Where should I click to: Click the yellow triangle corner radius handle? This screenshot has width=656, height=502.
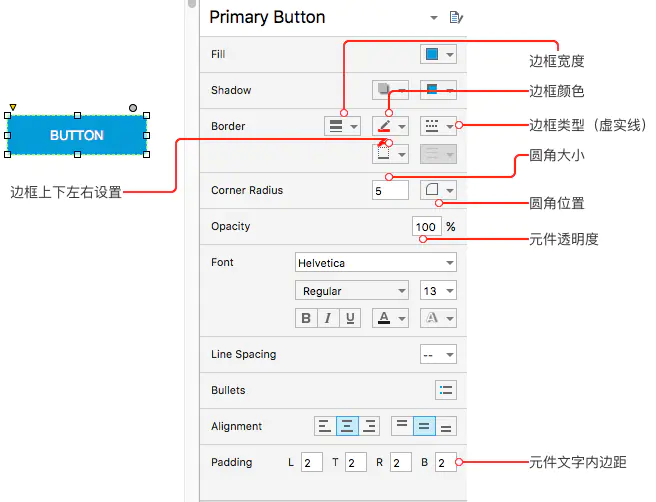pyautogui.click(x=13, y=107)
